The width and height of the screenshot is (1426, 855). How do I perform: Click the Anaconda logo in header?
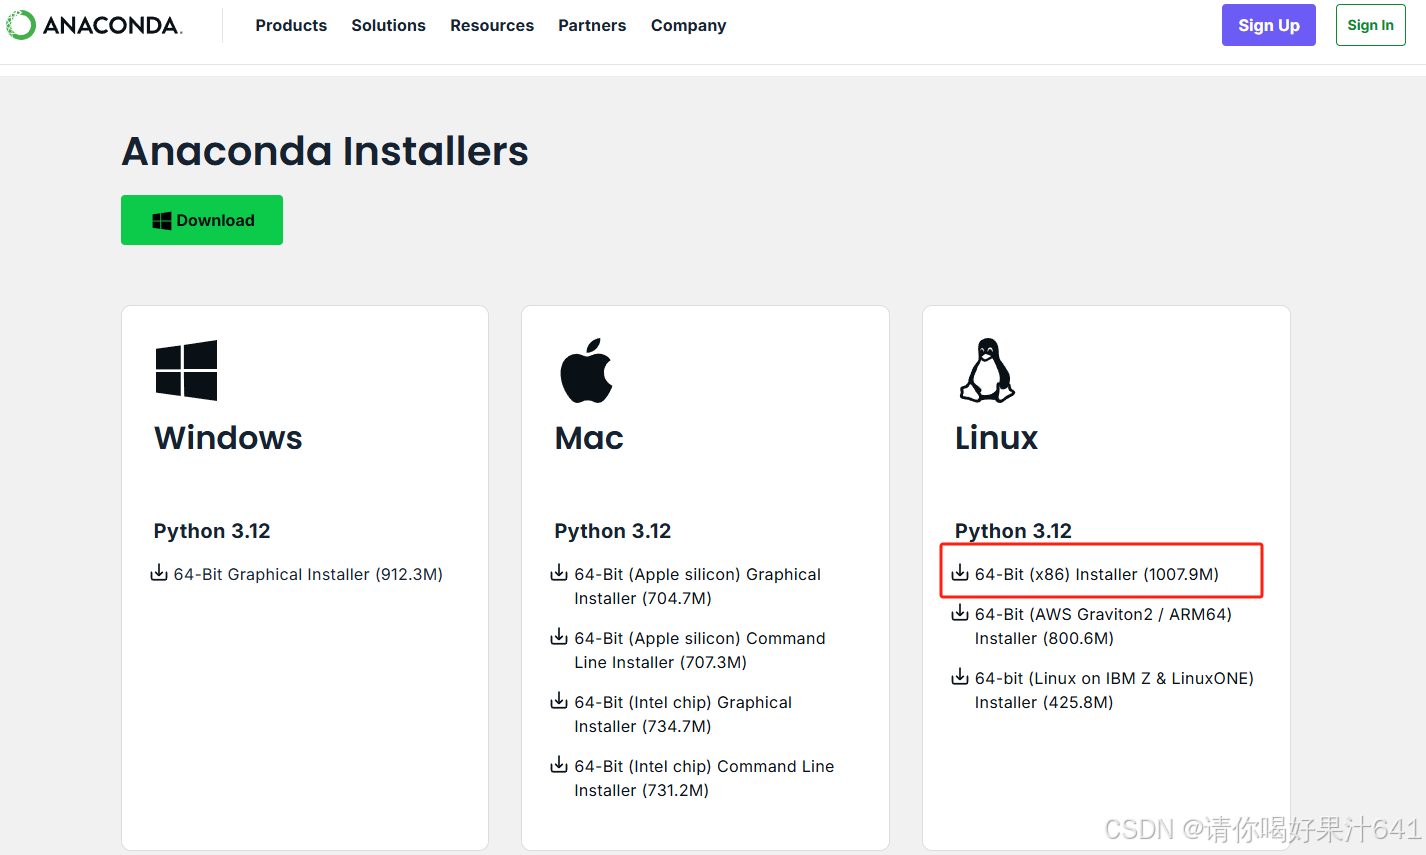point(94,25)
